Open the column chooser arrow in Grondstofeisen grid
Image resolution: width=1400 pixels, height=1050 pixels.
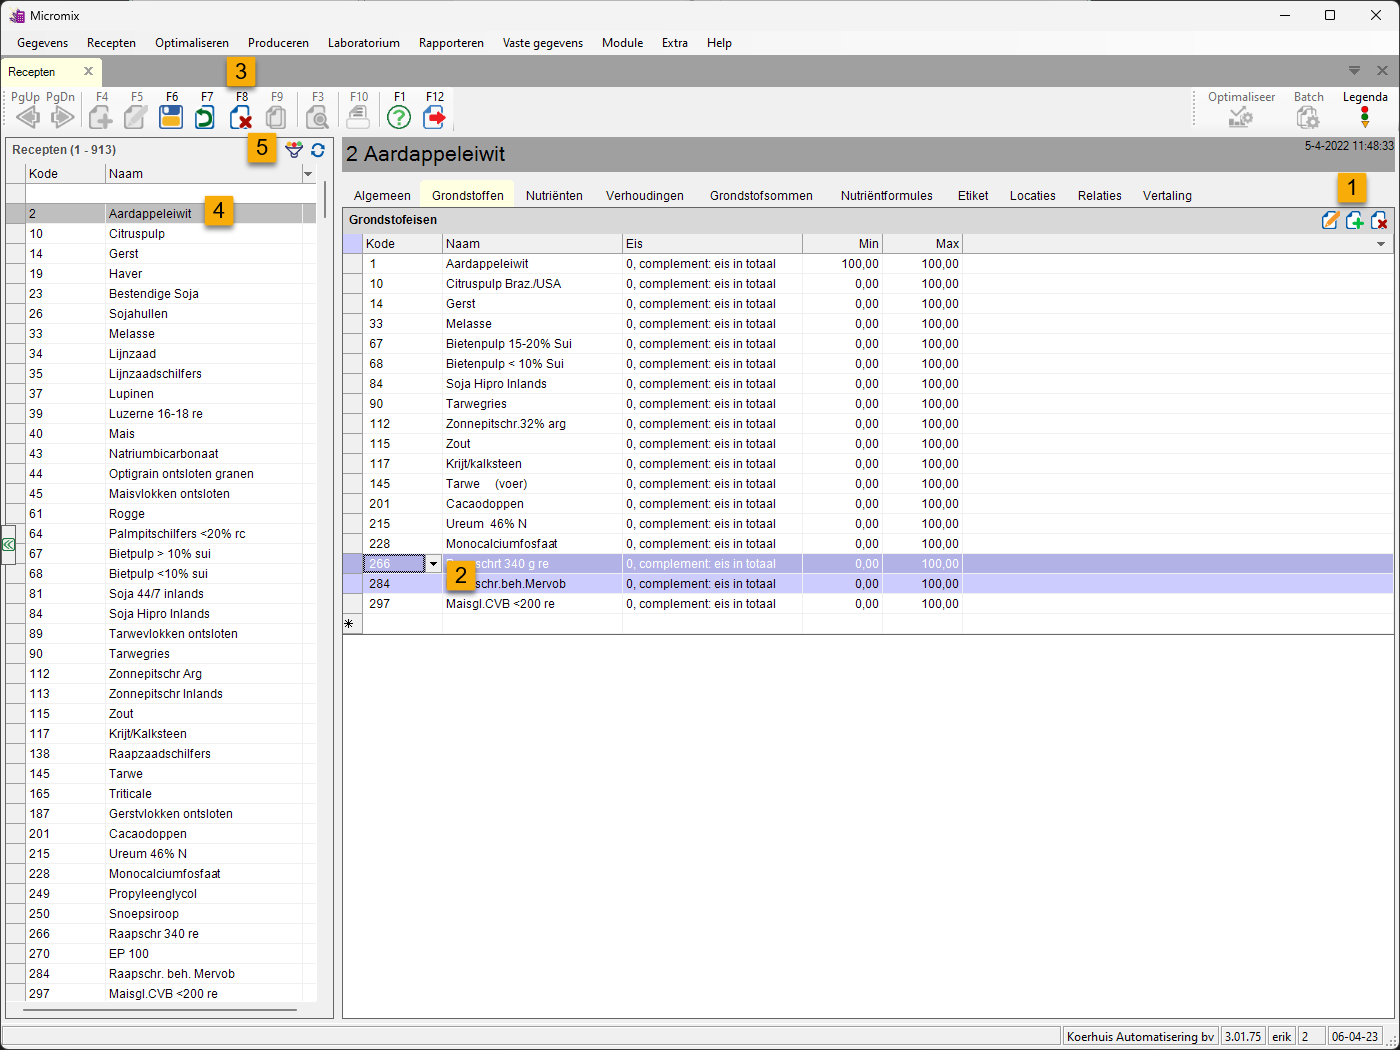(x=1381, y=244)
